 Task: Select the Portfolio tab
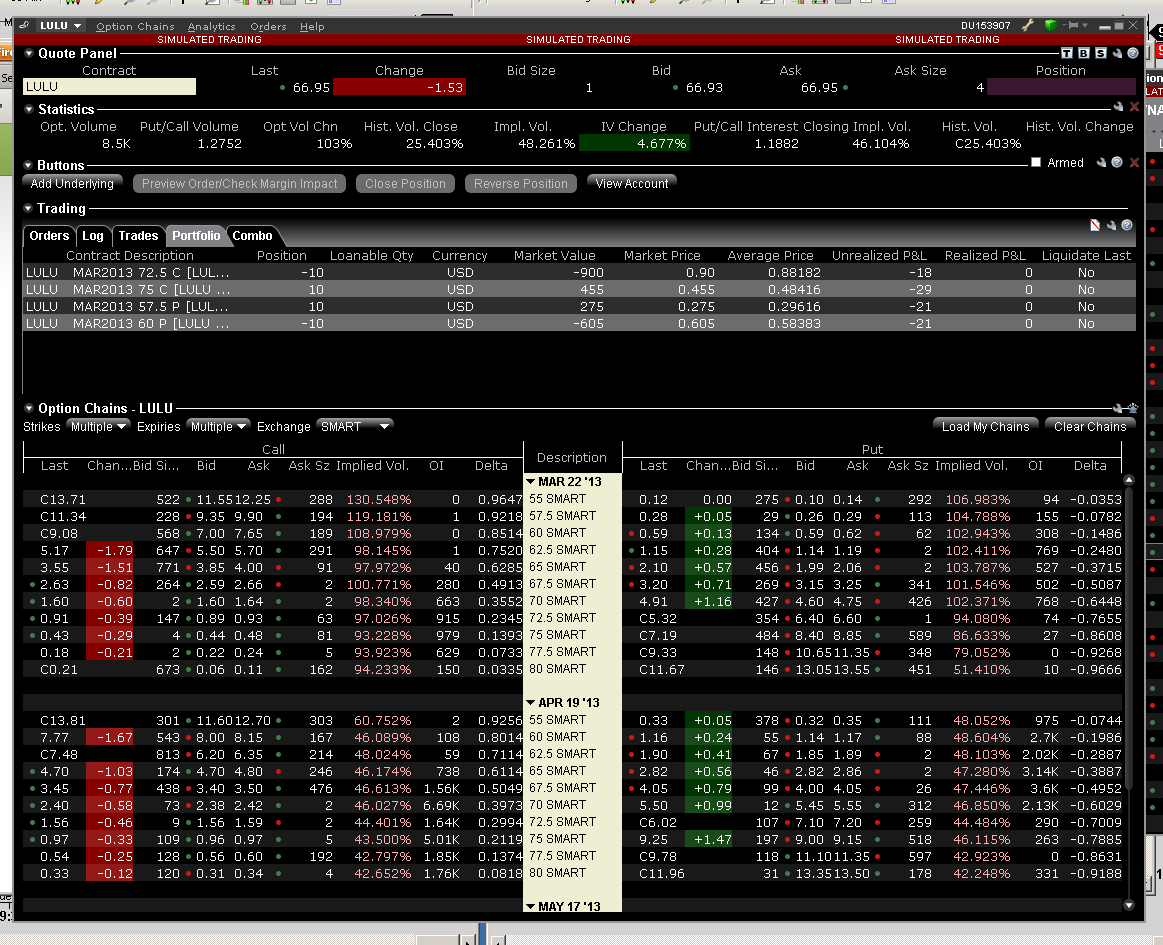click(196, 236)
